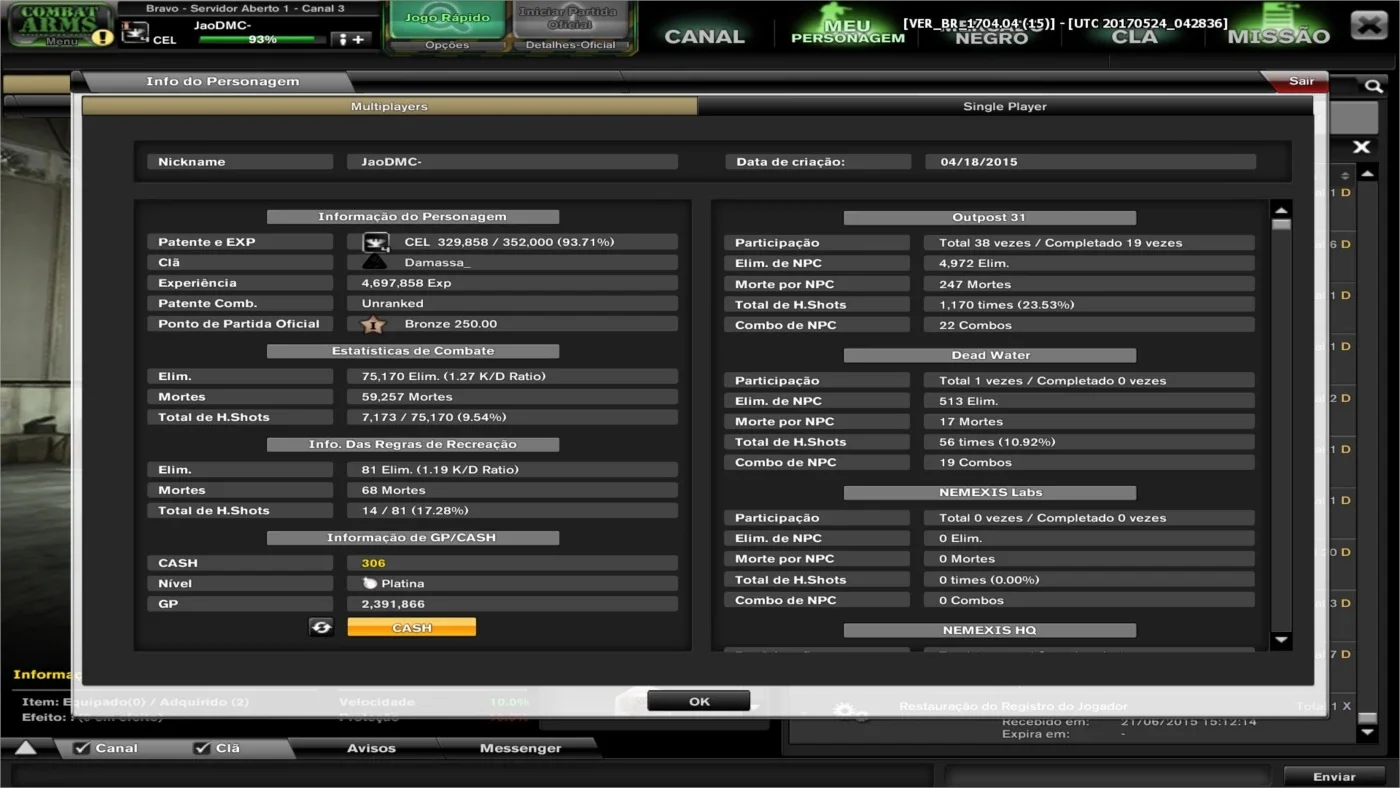The height and width of the screenshot is (788, 1400).
Task: Click the Platina level icon
Action: (369, 583)
